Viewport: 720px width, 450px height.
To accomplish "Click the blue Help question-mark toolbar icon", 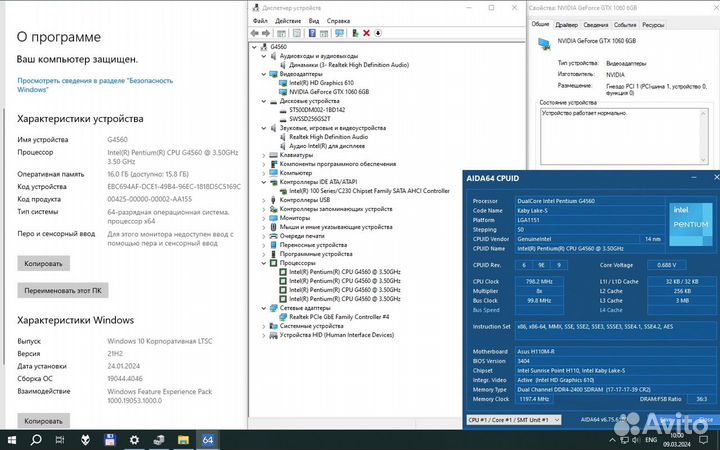I will click(312, 33).
